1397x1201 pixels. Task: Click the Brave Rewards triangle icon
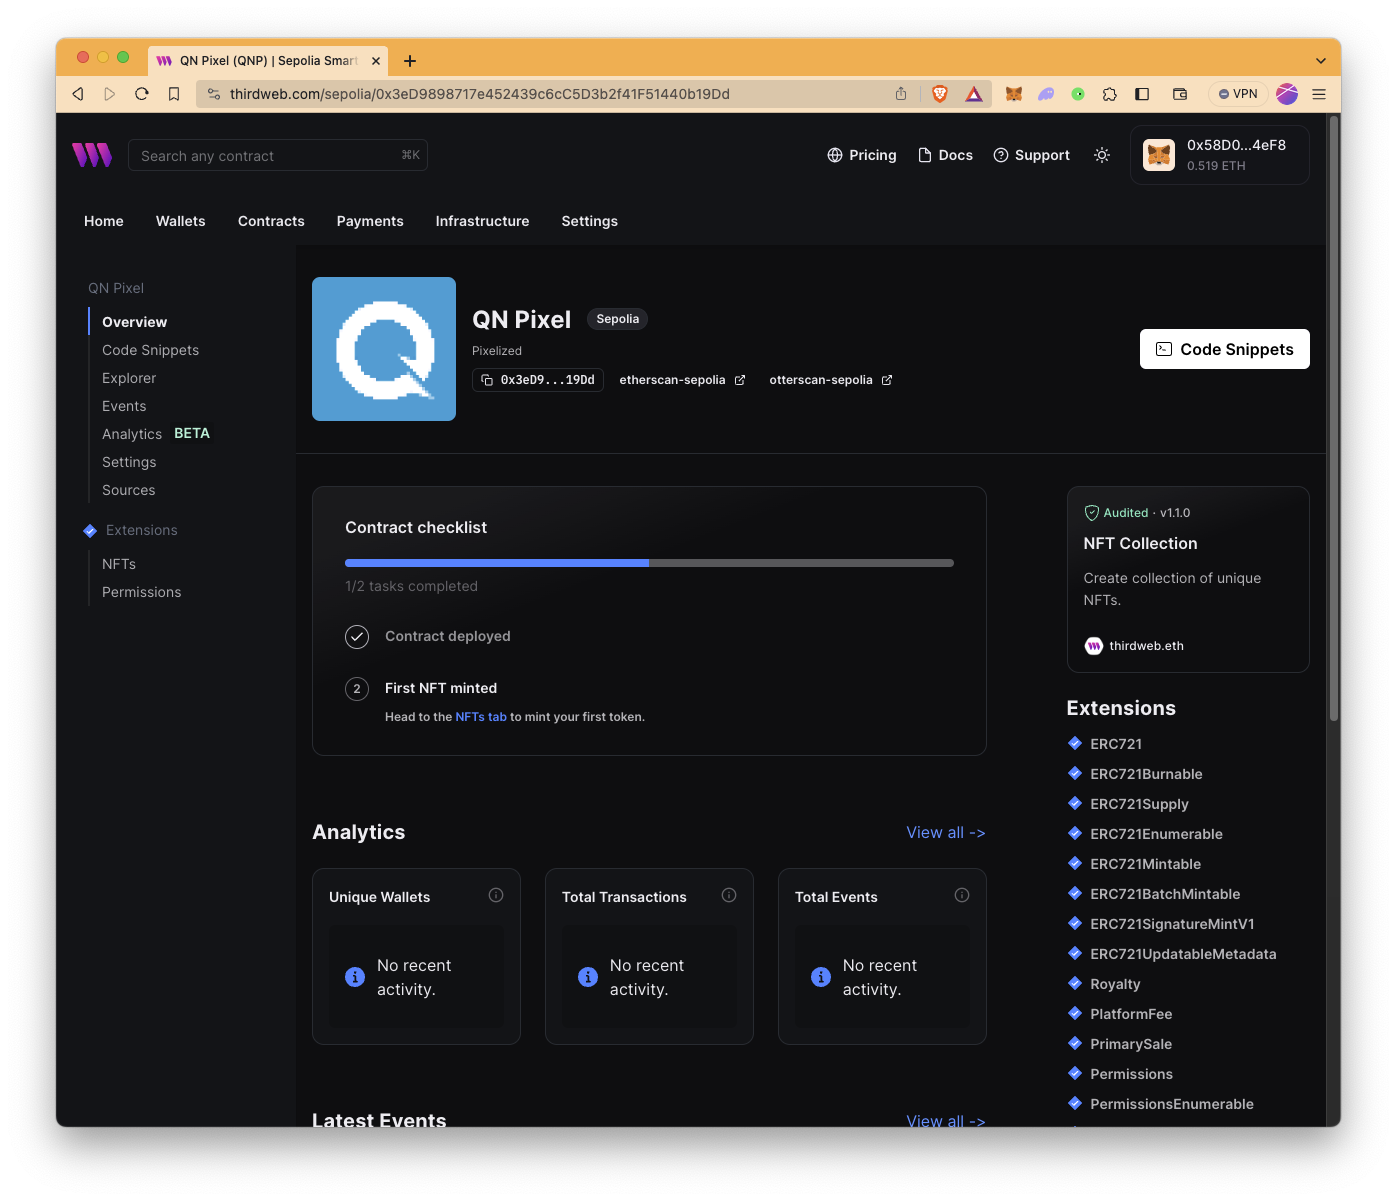pyautogui.click(x=974, y=94)
